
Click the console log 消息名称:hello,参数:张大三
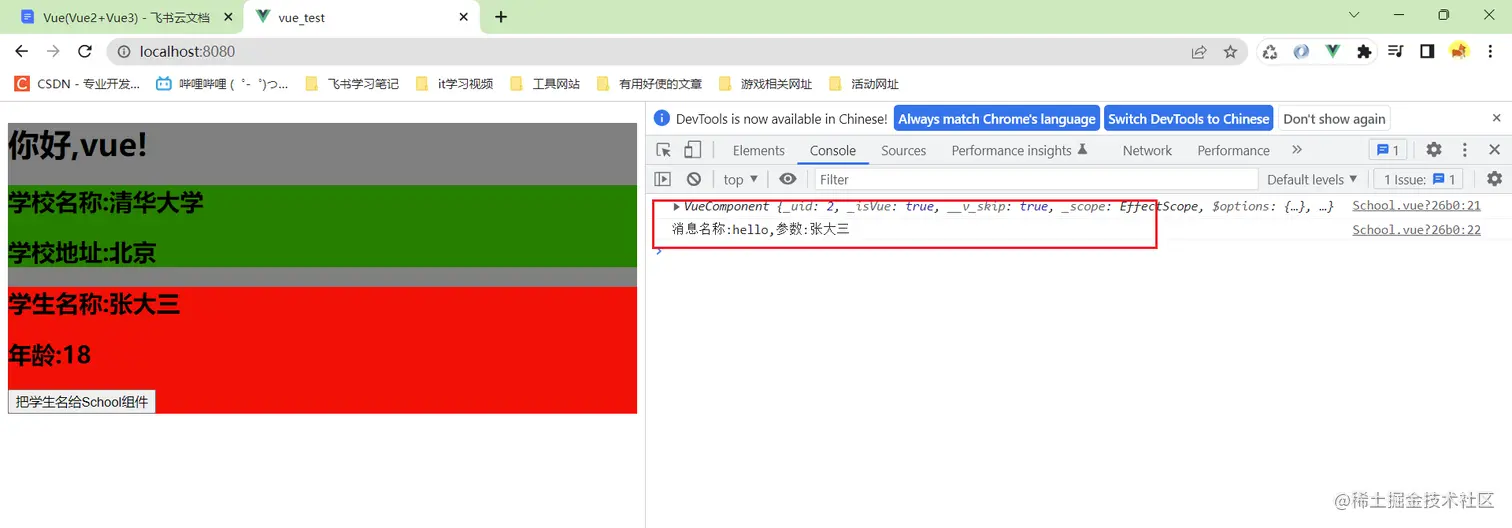point(760,230)
